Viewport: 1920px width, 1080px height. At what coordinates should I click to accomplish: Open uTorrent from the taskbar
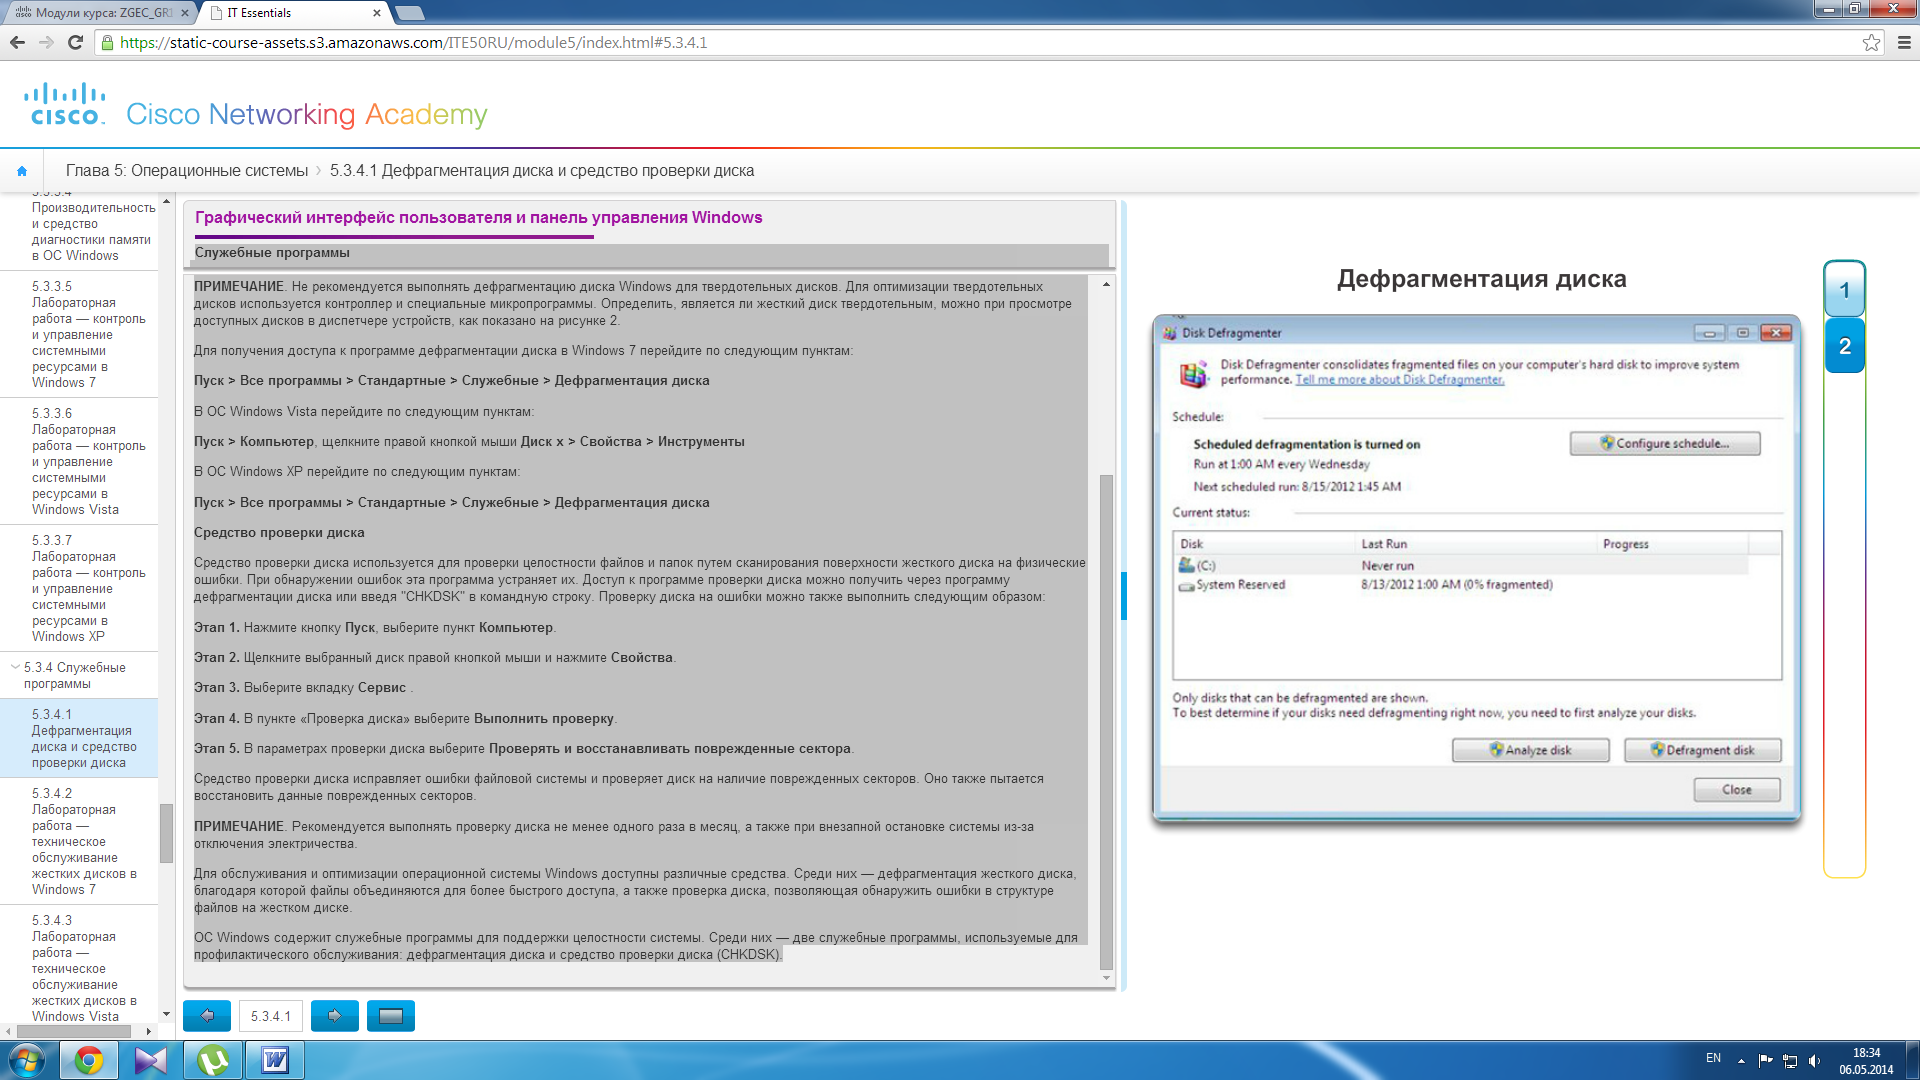pos(213,1060)
